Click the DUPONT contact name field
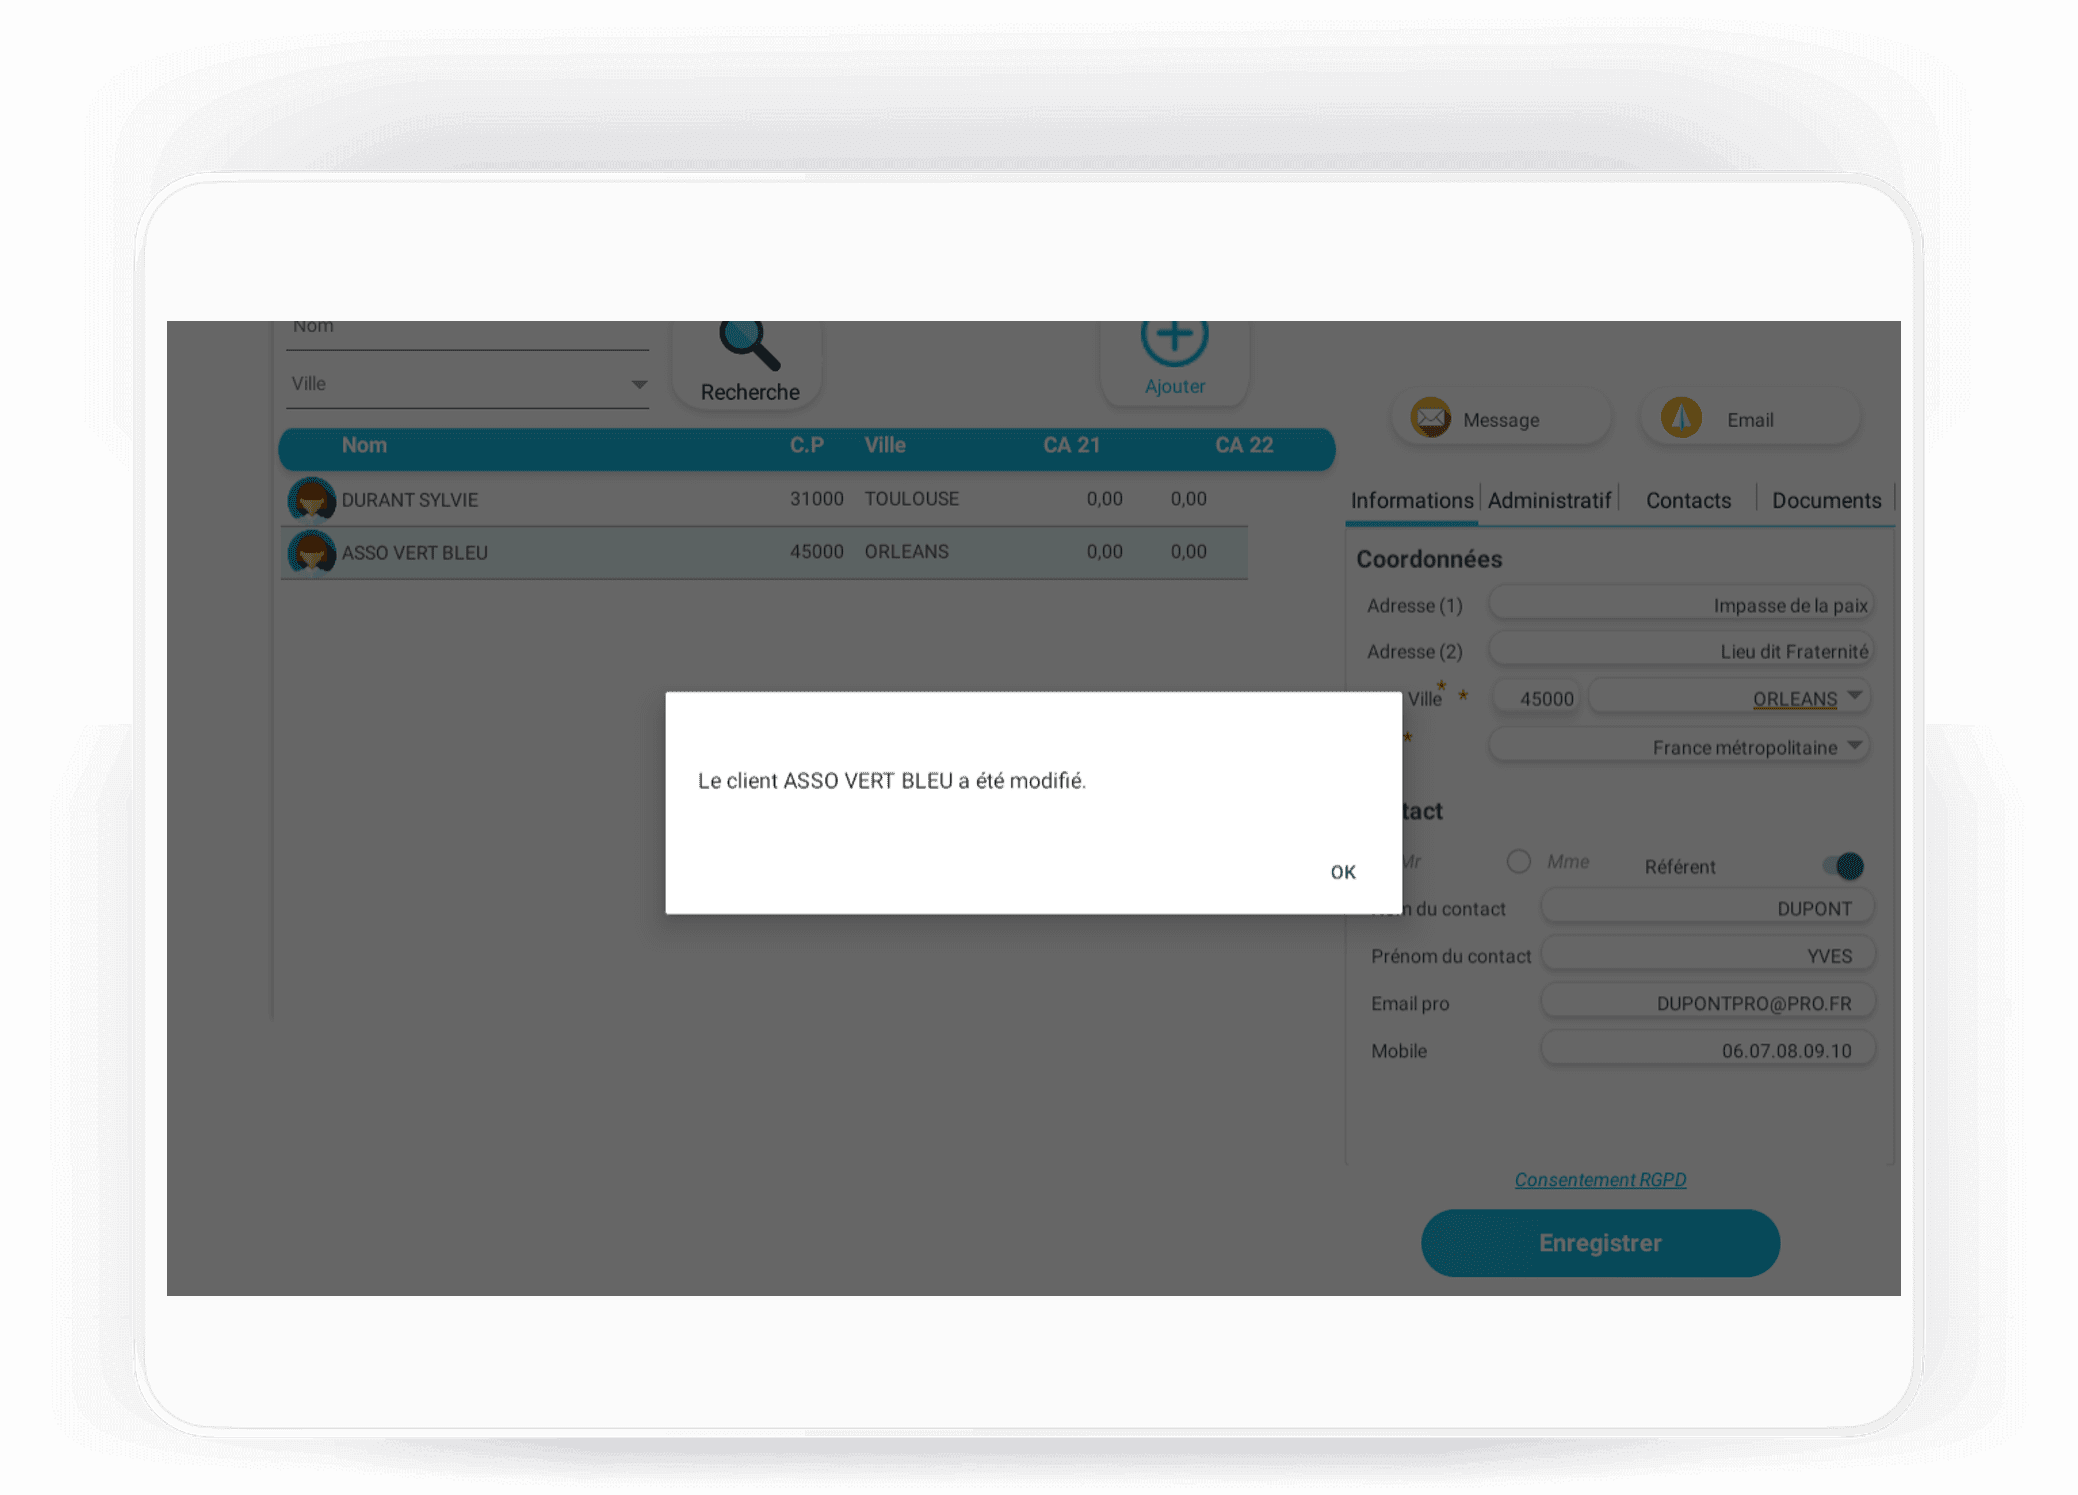 click(x=1707, y=907)
